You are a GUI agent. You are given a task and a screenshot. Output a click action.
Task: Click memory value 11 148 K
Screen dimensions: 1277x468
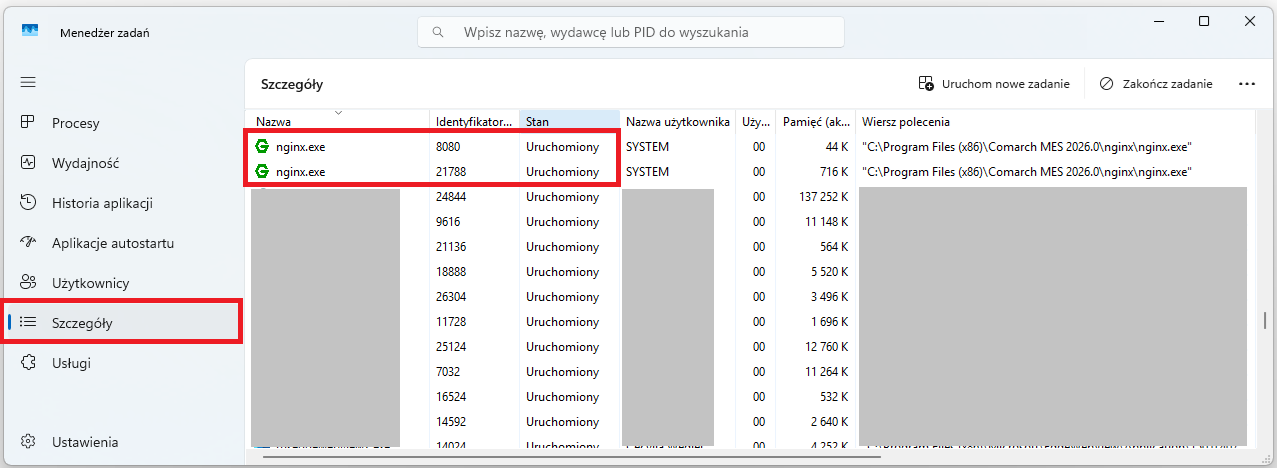pyautogui.click(x=826, y=222)
